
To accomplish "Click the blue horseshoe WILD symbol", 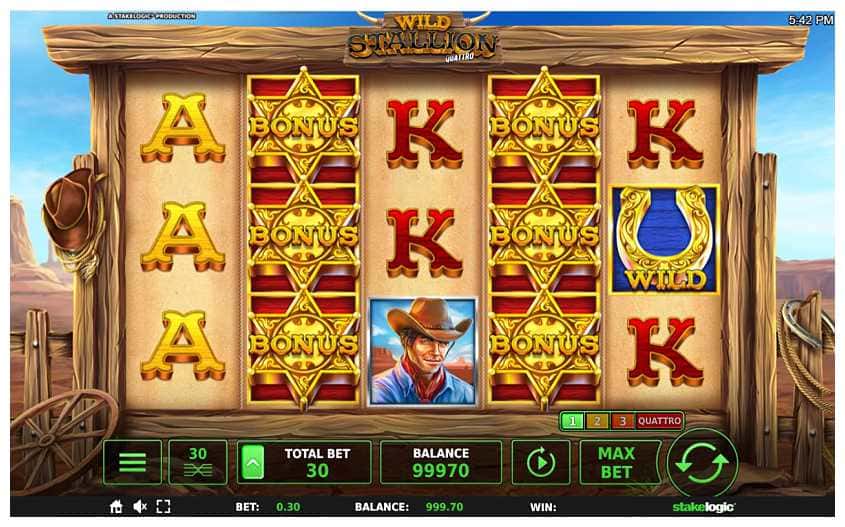I will 664,240.
